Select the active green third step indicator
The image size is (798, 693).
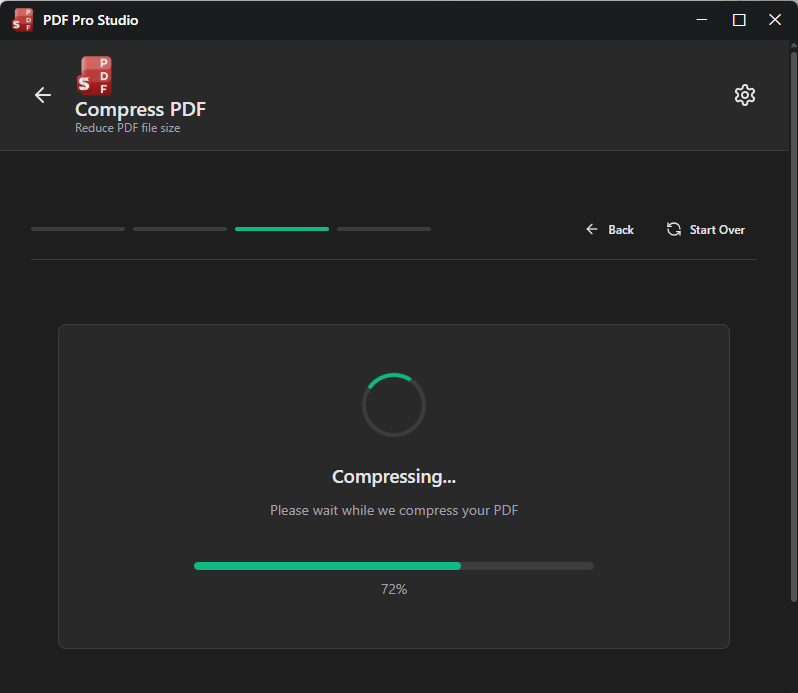pyautogui.click(x=282, y=229)
